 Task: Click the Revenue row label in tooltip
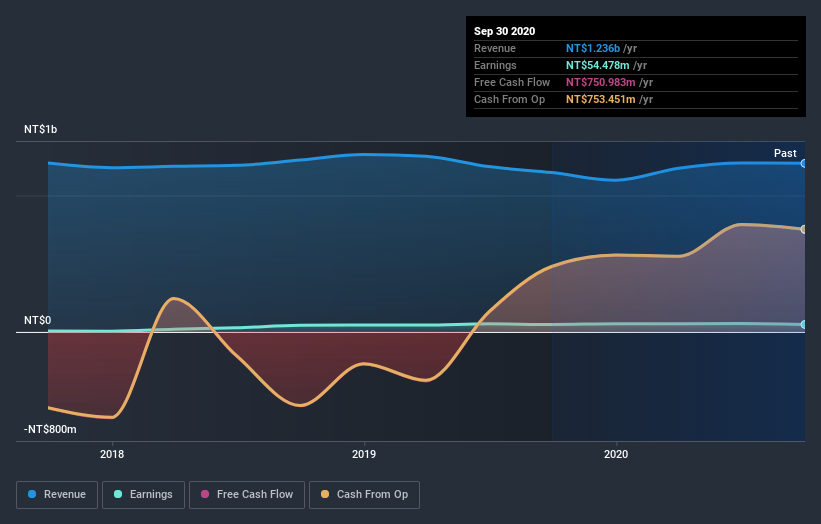(x=495, y=48)
